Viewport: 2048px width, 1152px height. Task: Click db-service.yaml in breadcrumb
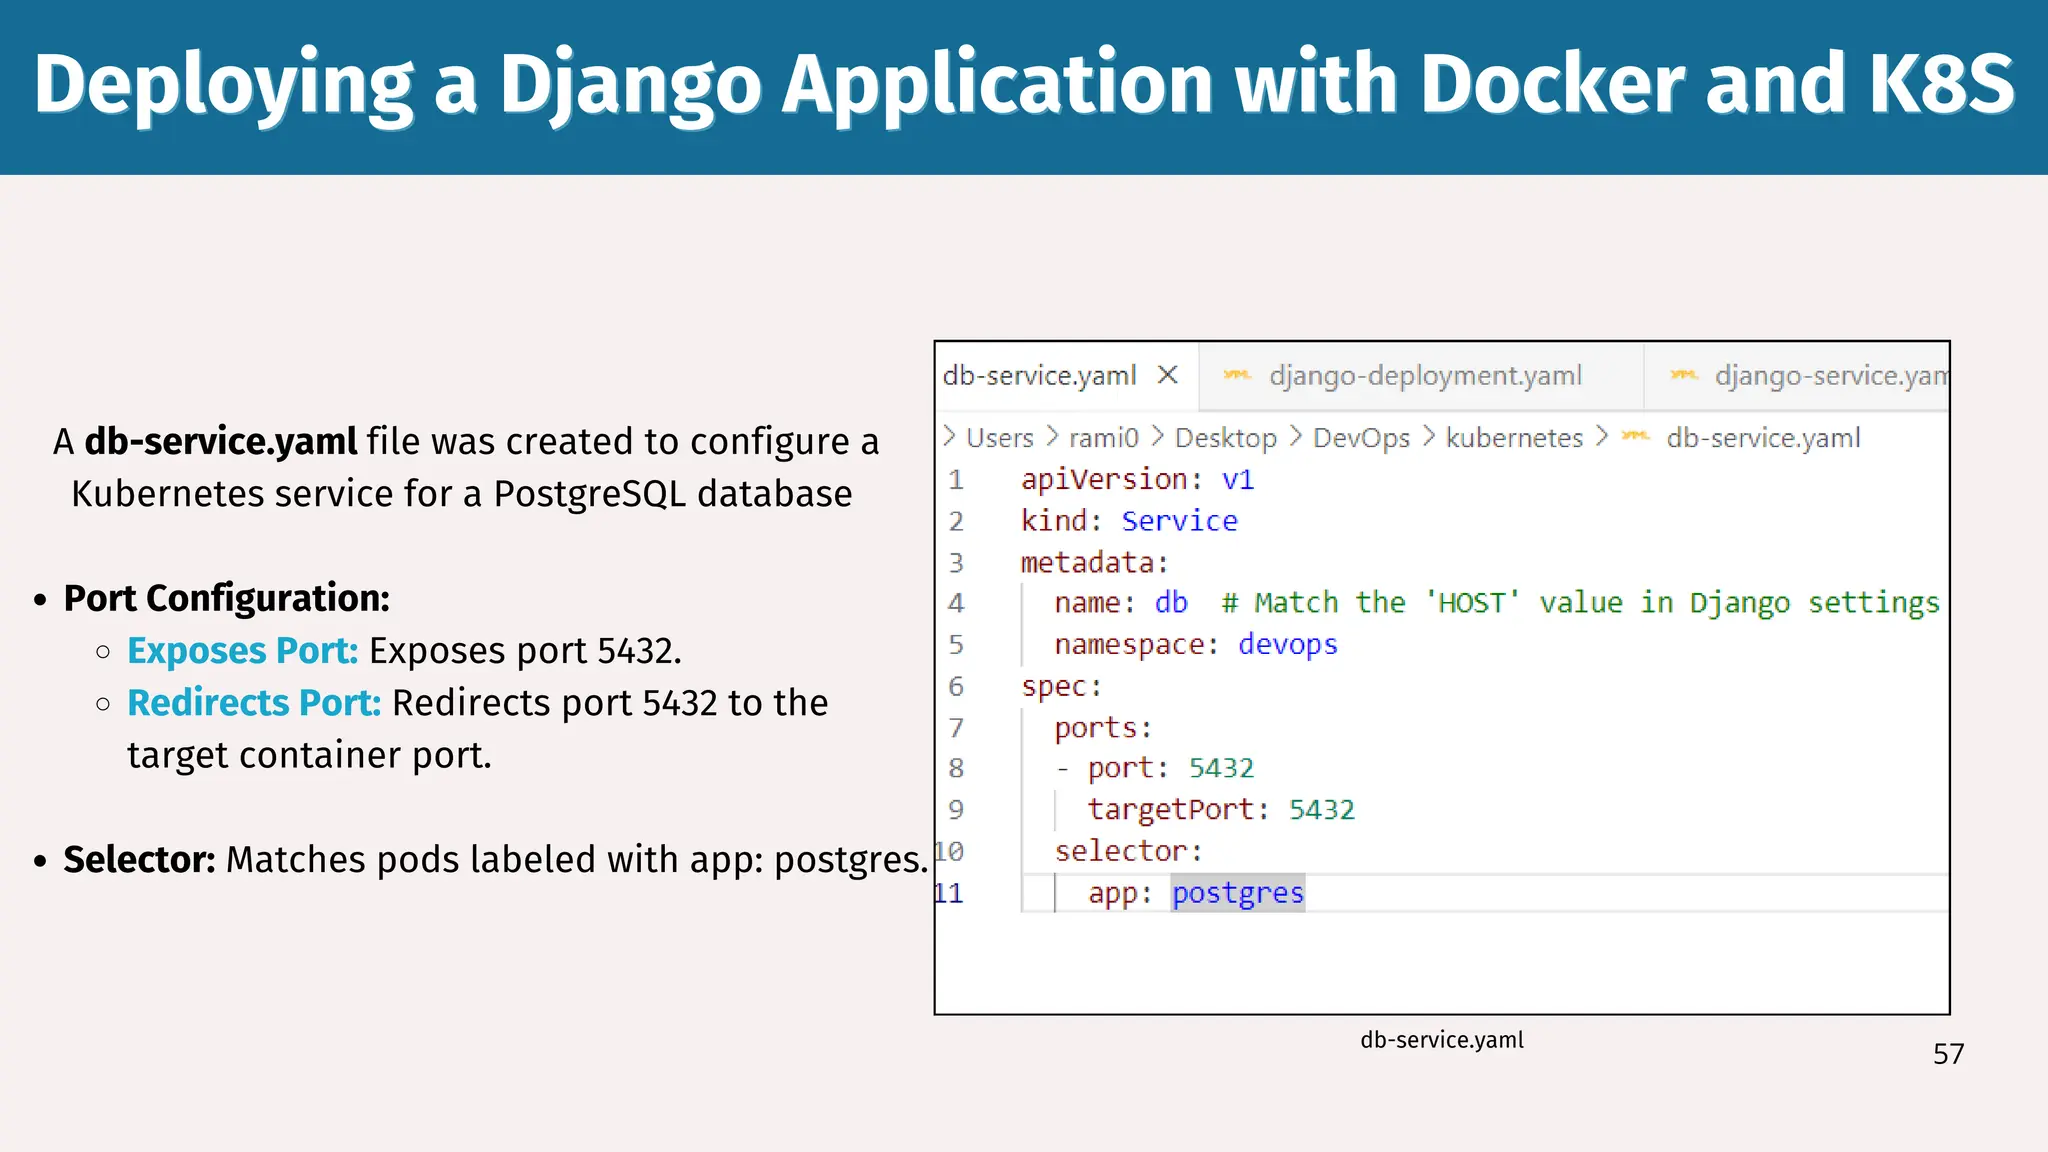tap(1762, 438)
